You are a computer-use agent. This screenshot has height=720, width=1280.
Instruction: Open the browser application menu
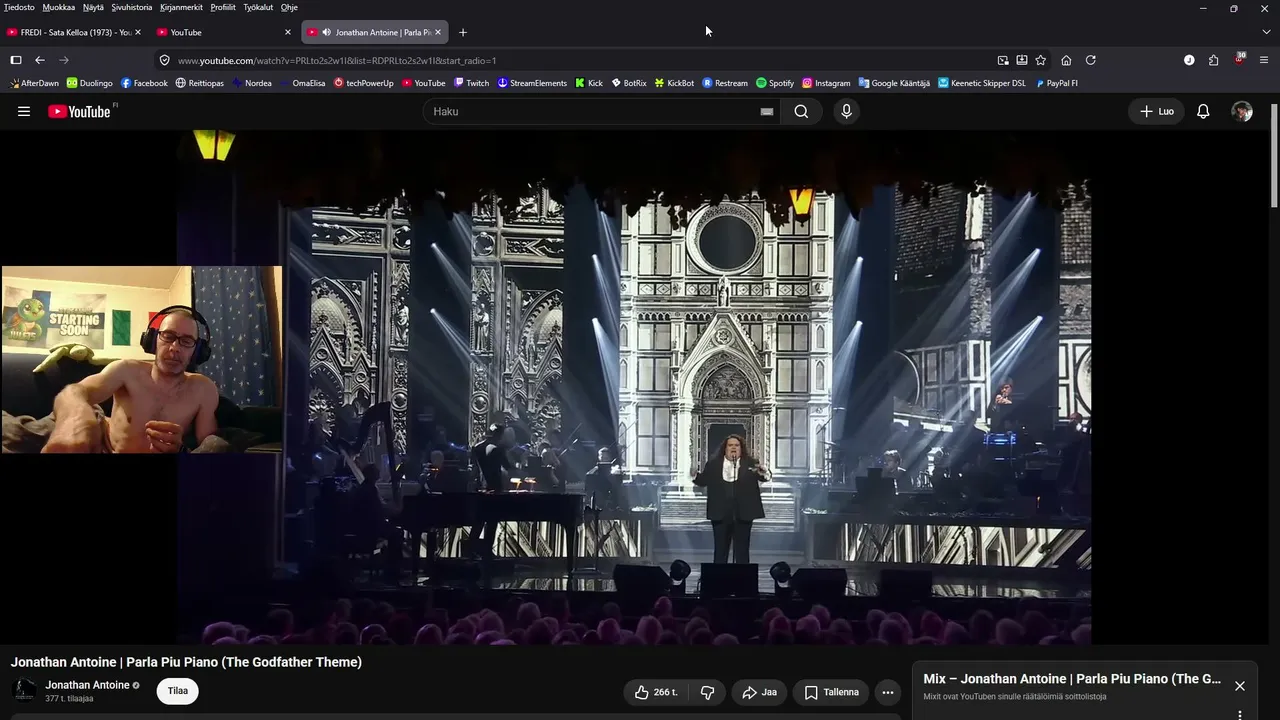1264,60
